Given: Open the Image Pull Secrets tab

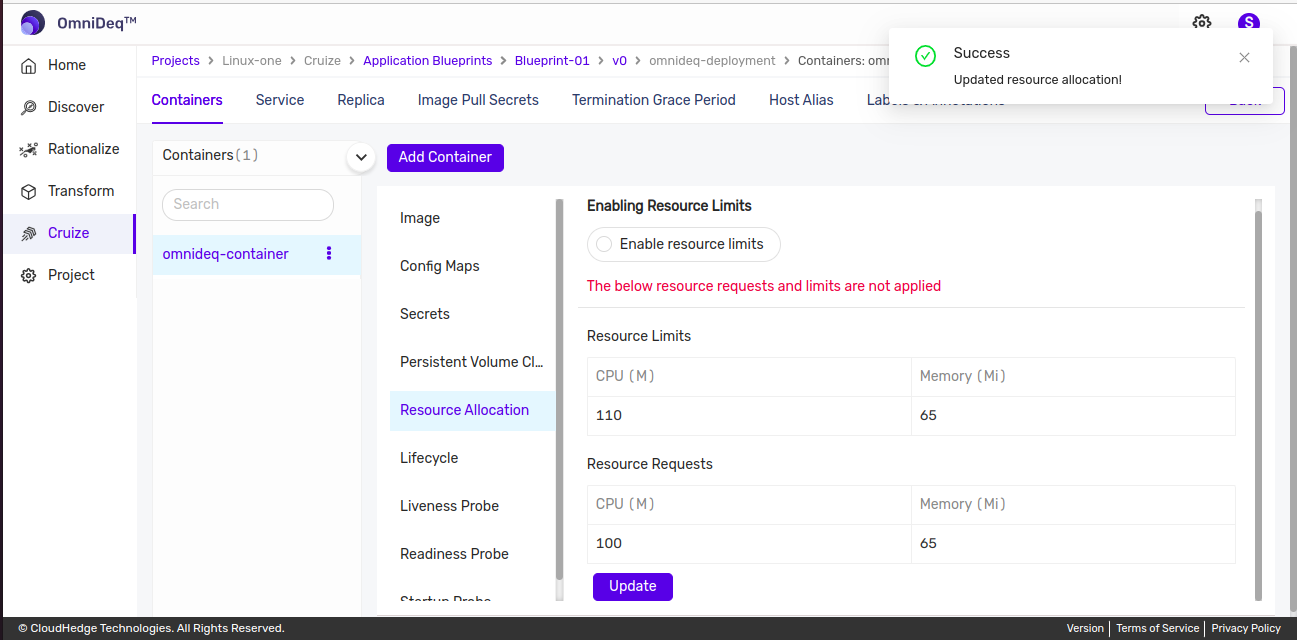Looking at the screenshot, I should pyautogui.click(x=478, y=100).
